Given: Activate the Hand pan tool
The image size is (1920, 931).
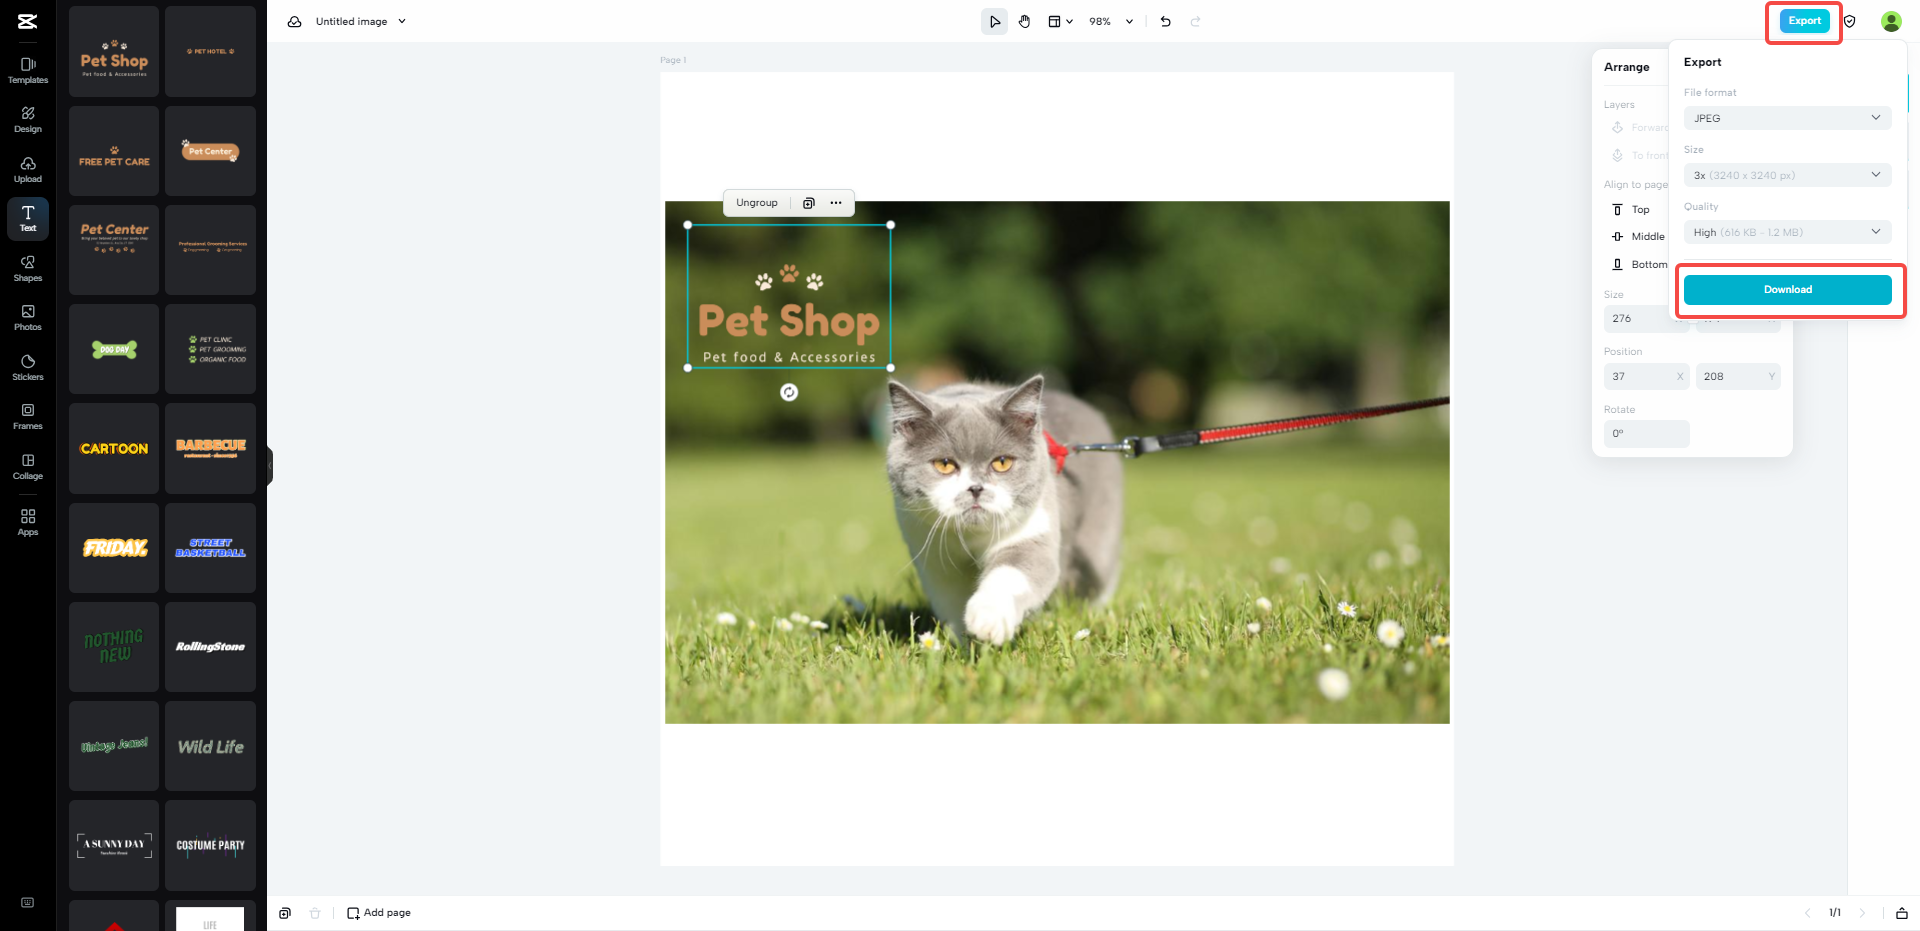Looking at the screenshot, I should (x=1025, y=21).
